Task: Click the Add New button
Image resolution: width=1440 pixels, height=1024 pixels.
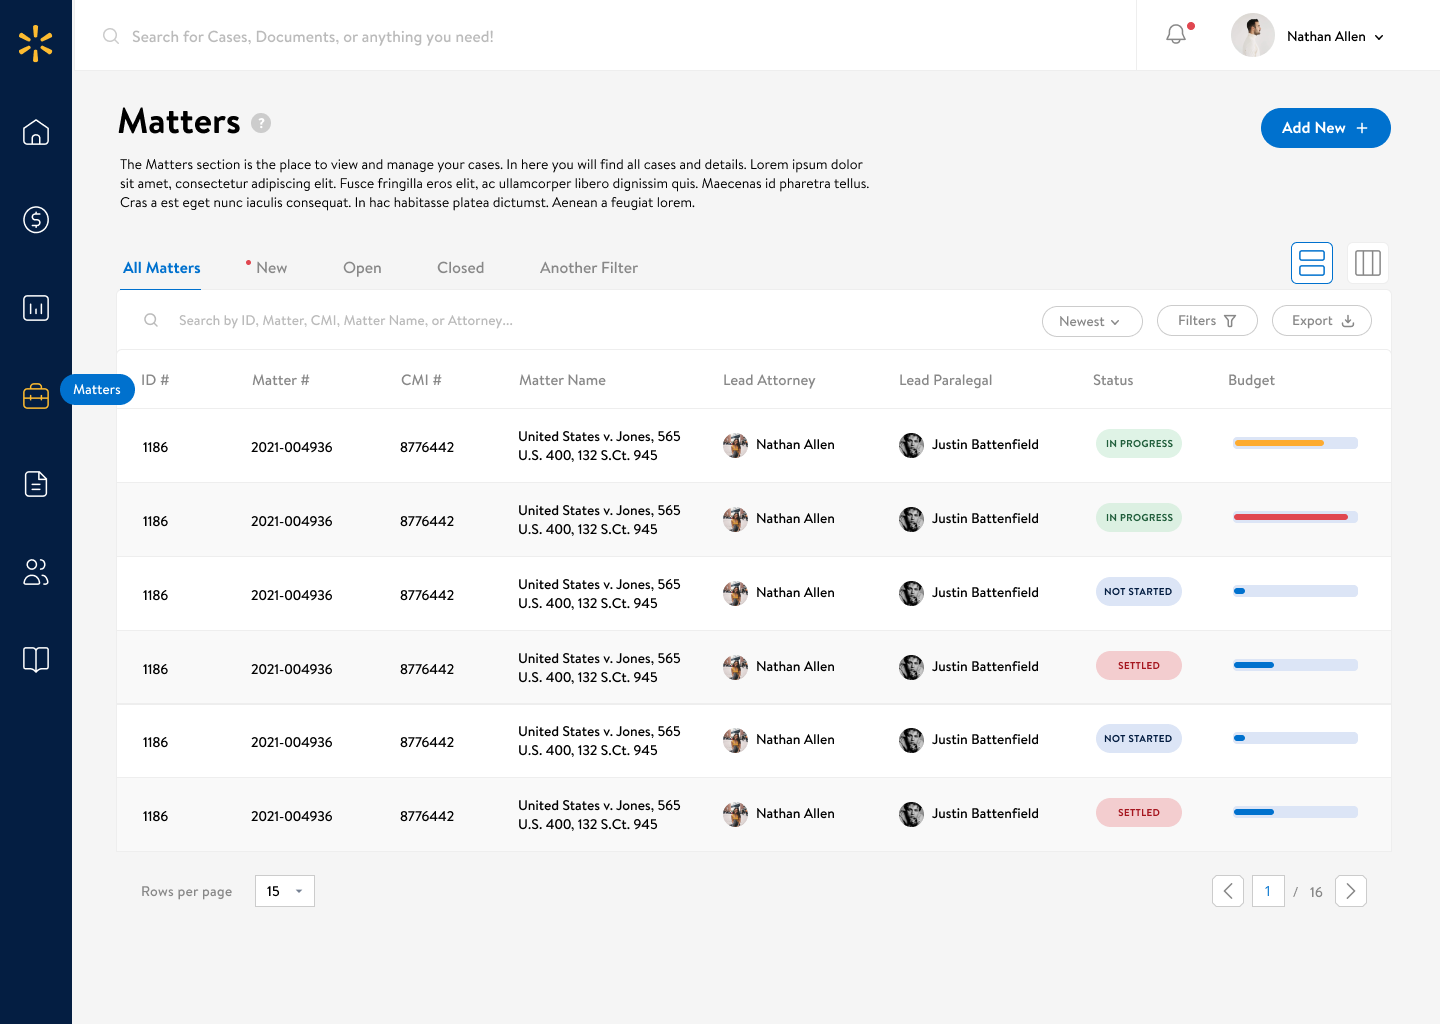Action: 1326,128
